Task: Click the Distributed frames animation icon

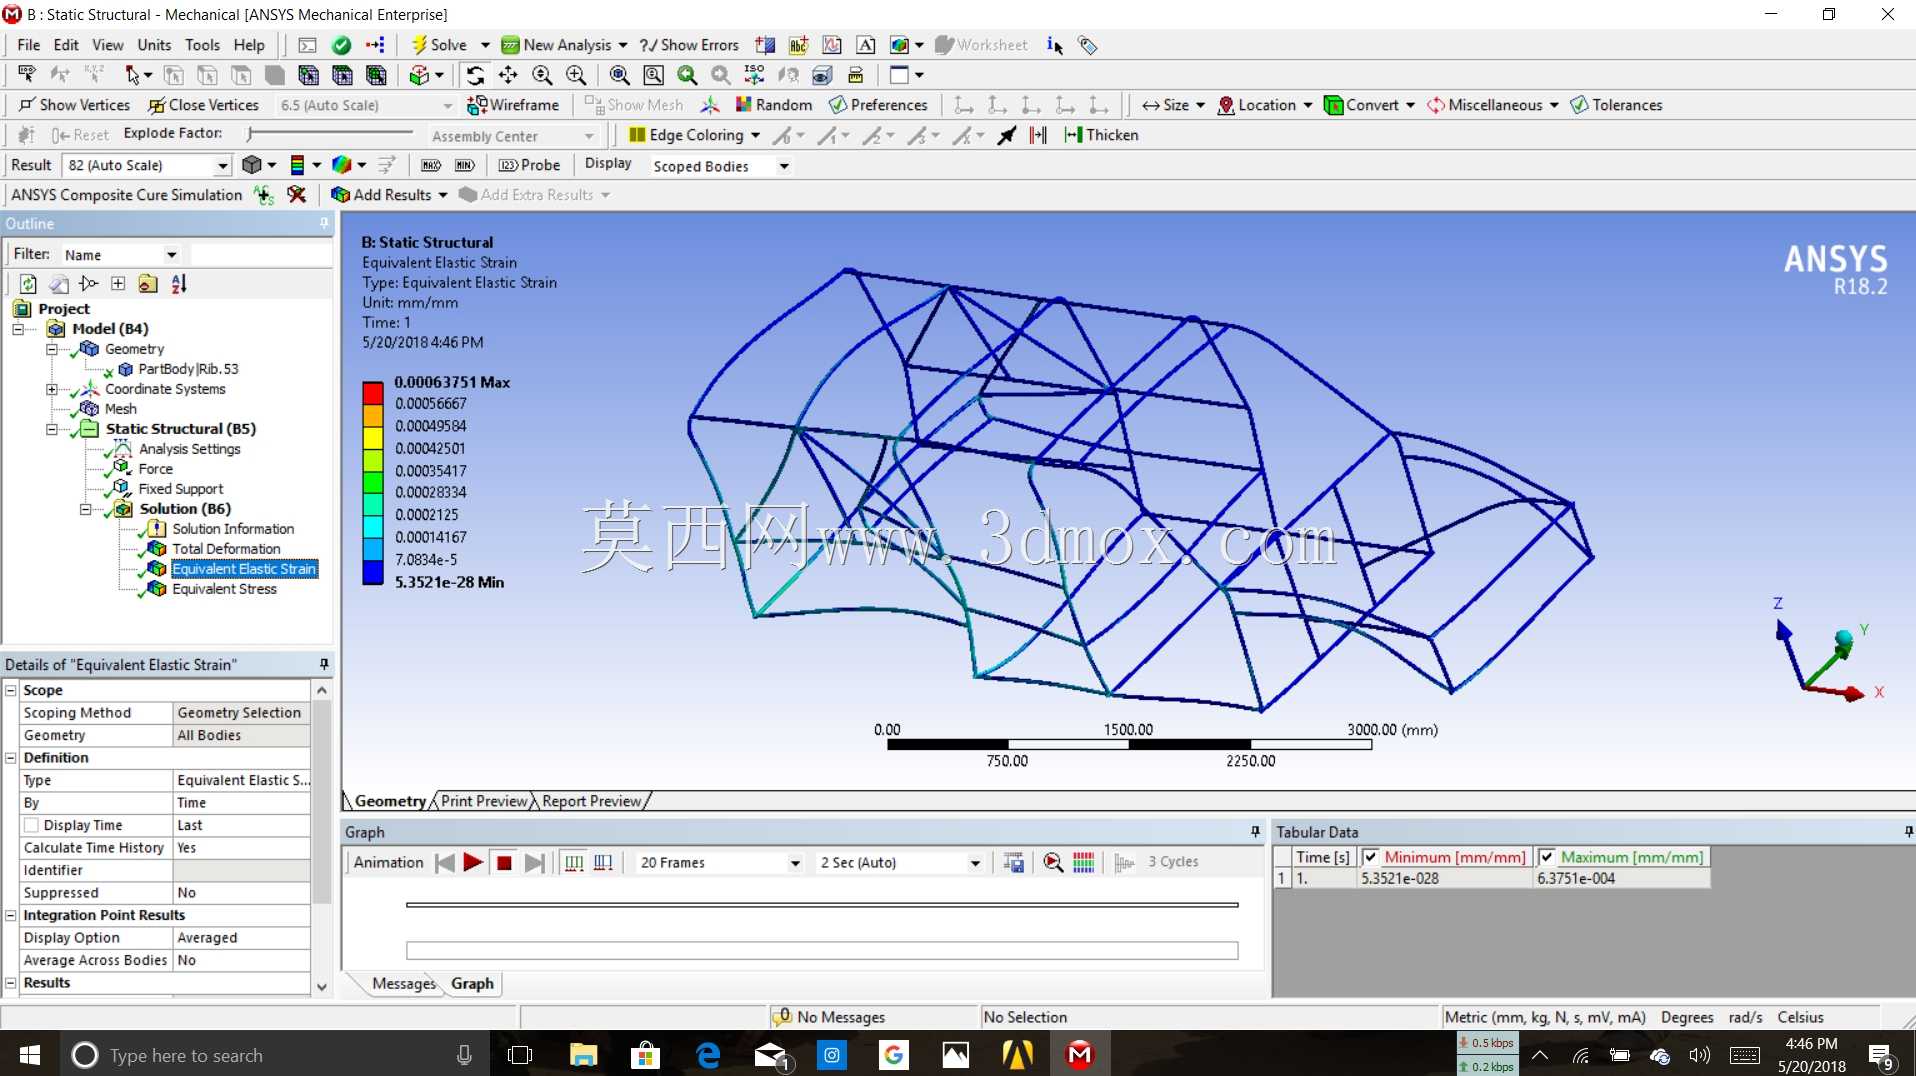Action: pos(574,862)
